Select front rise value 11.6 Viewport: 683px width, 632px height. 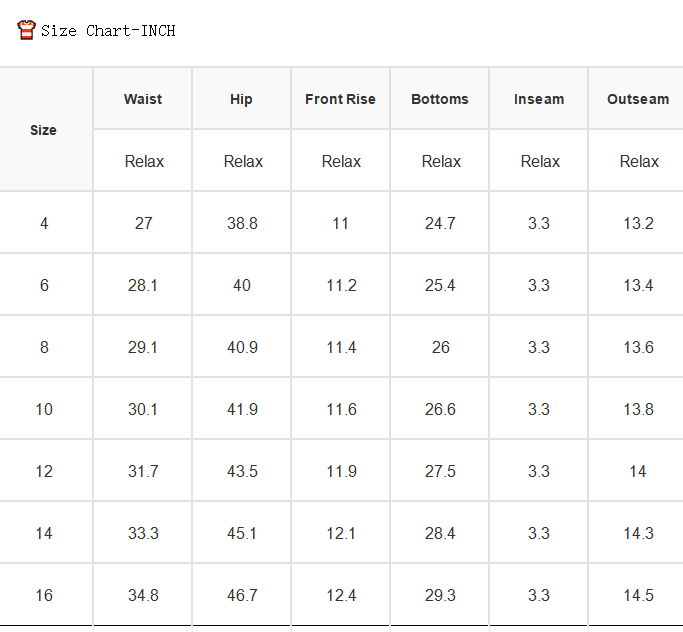tap(342, 409)
